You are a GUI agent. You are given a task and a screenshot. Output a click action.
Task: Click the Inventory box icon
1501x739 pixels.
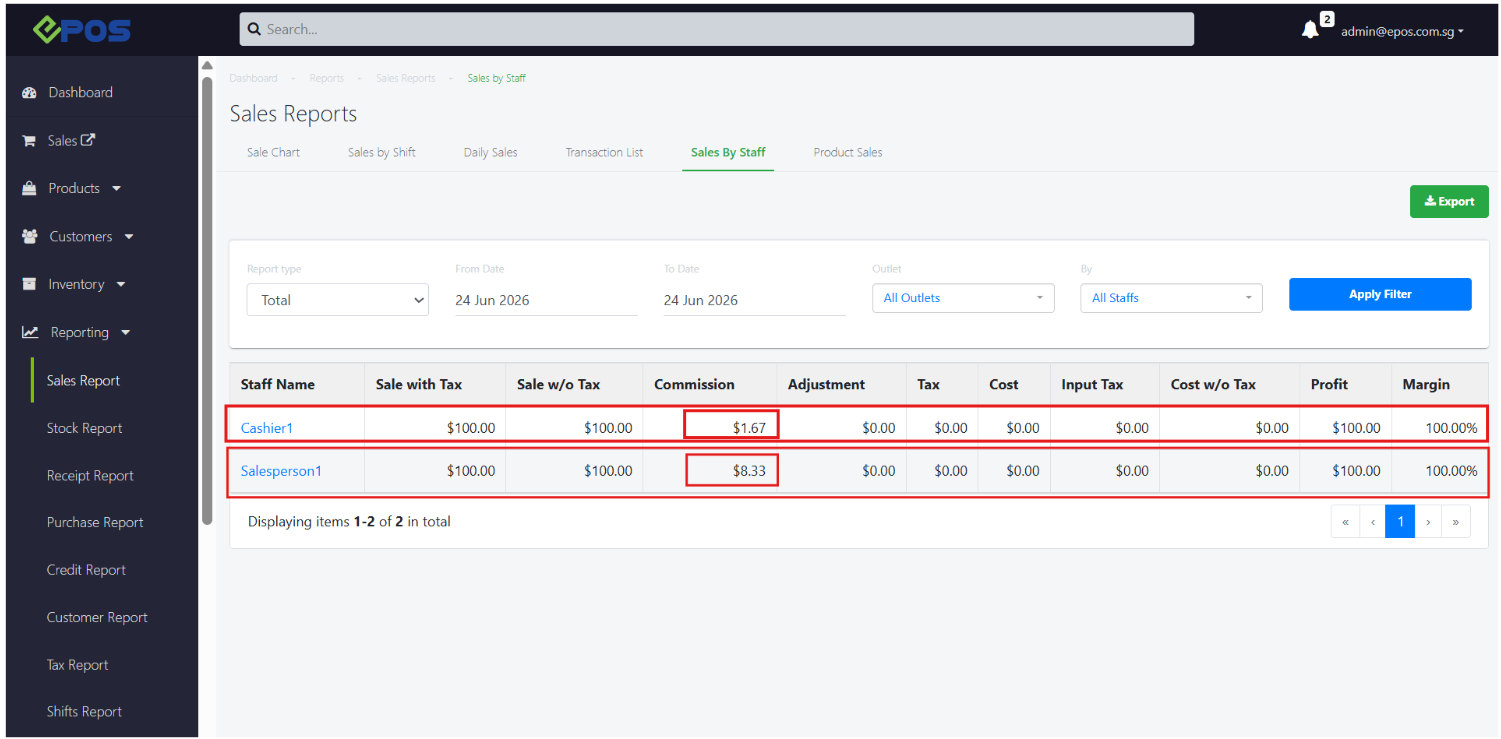coord(29,284)
